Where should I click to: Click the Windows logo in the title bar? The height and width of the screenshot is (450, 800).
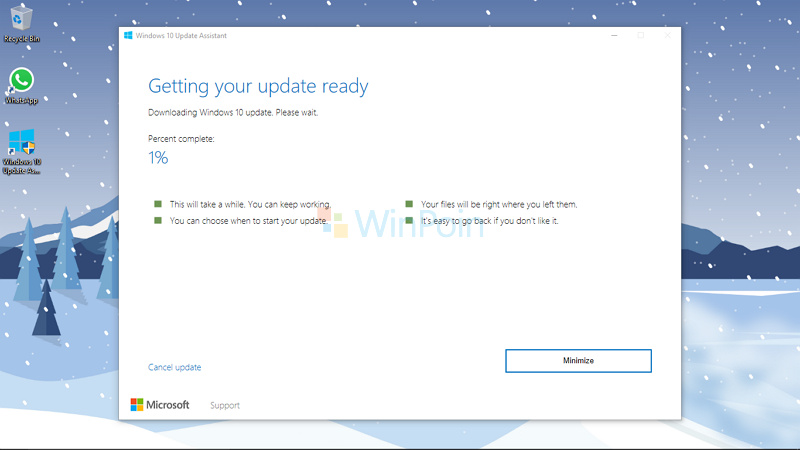pos(128,35)
